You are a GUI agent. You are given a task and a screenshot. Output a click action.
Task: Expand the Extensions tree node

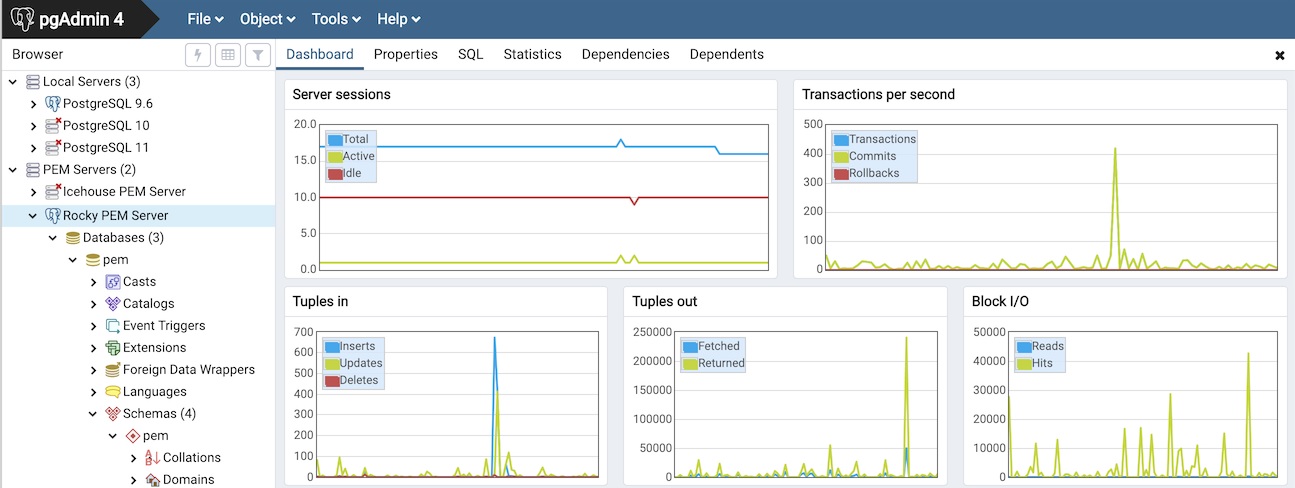pyautogui.click(x=93, y=348)
